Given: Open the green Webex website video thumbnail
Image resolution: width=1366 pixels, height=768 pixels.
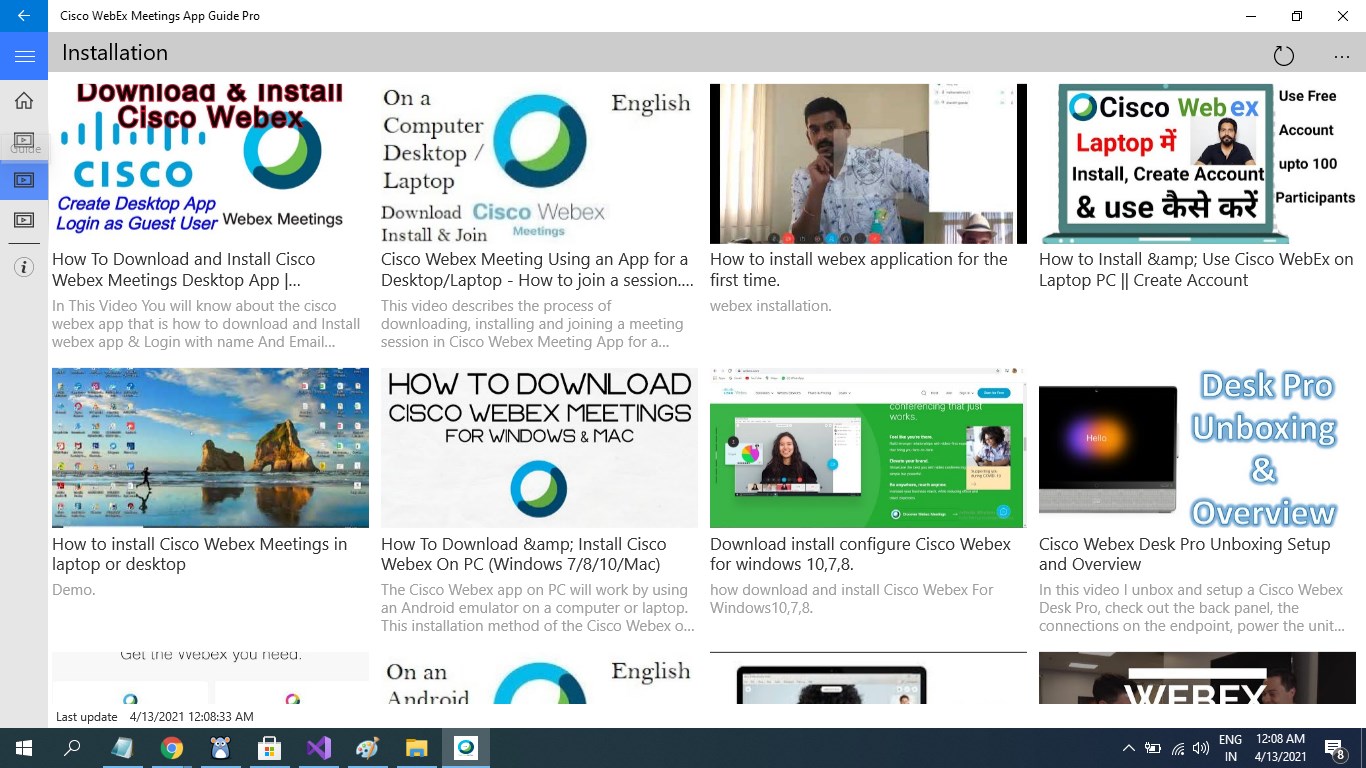Looking at the screenshot, I should click(868, 448).
